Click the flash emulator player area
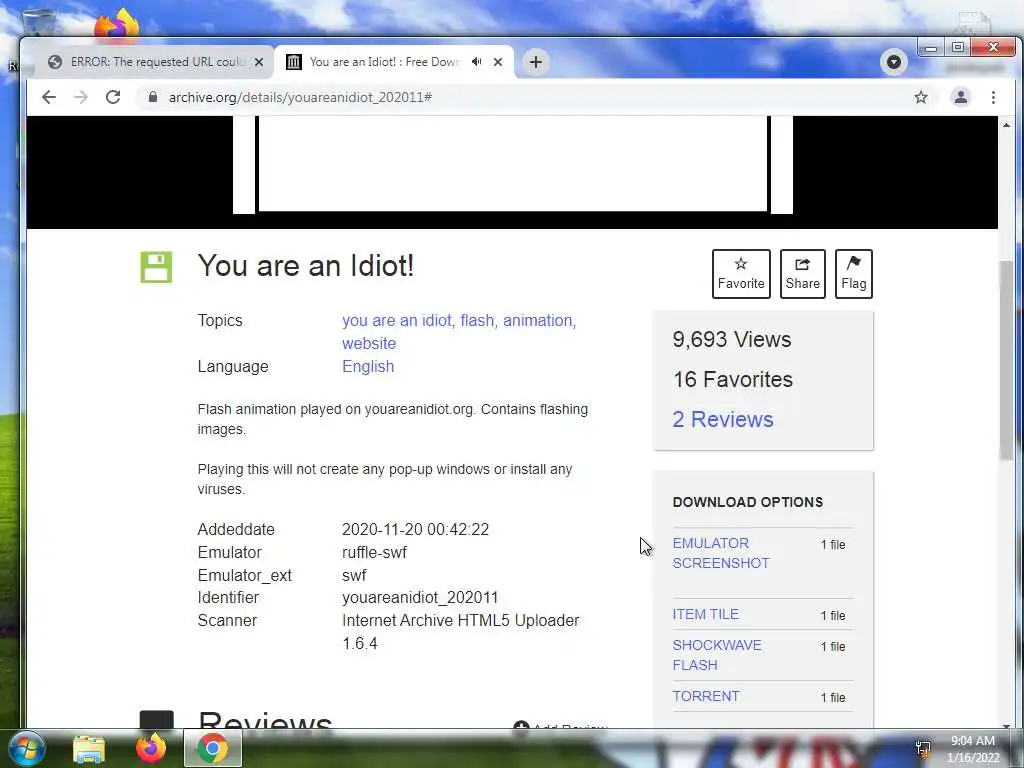The image size is (1024, 768). [513, 163]
